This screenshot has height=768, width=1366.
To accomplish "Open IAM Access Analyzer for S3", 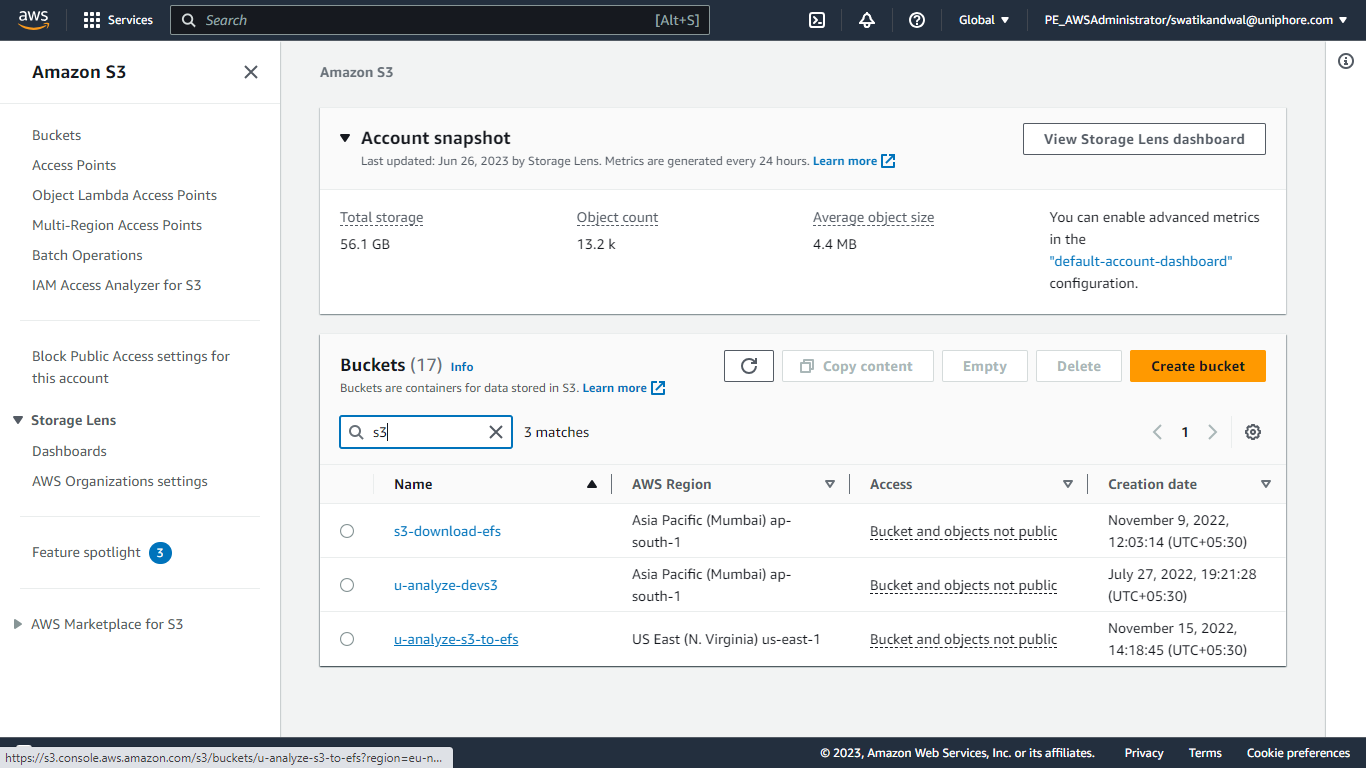I will tap(116, 285).
